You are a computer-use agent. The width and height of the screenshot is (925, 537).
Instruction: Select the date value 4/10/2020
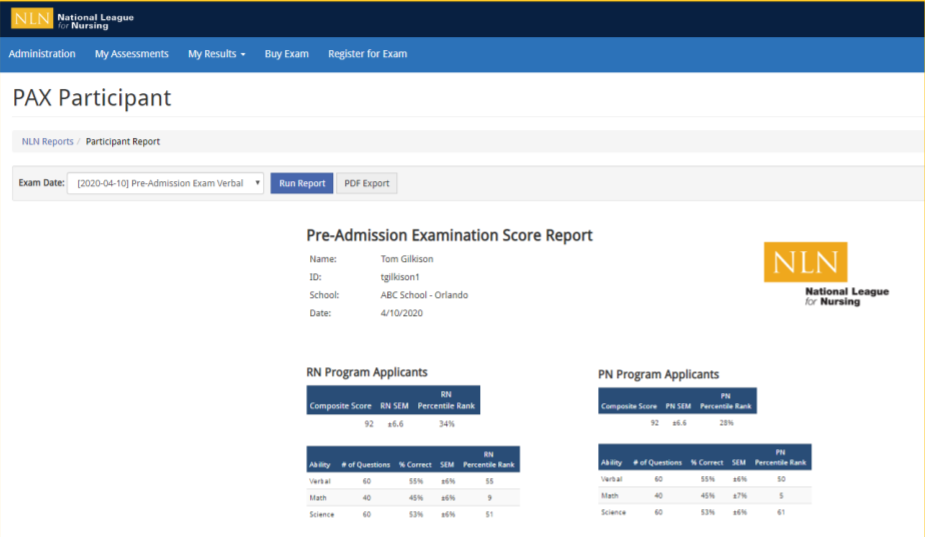coord(402,313)
